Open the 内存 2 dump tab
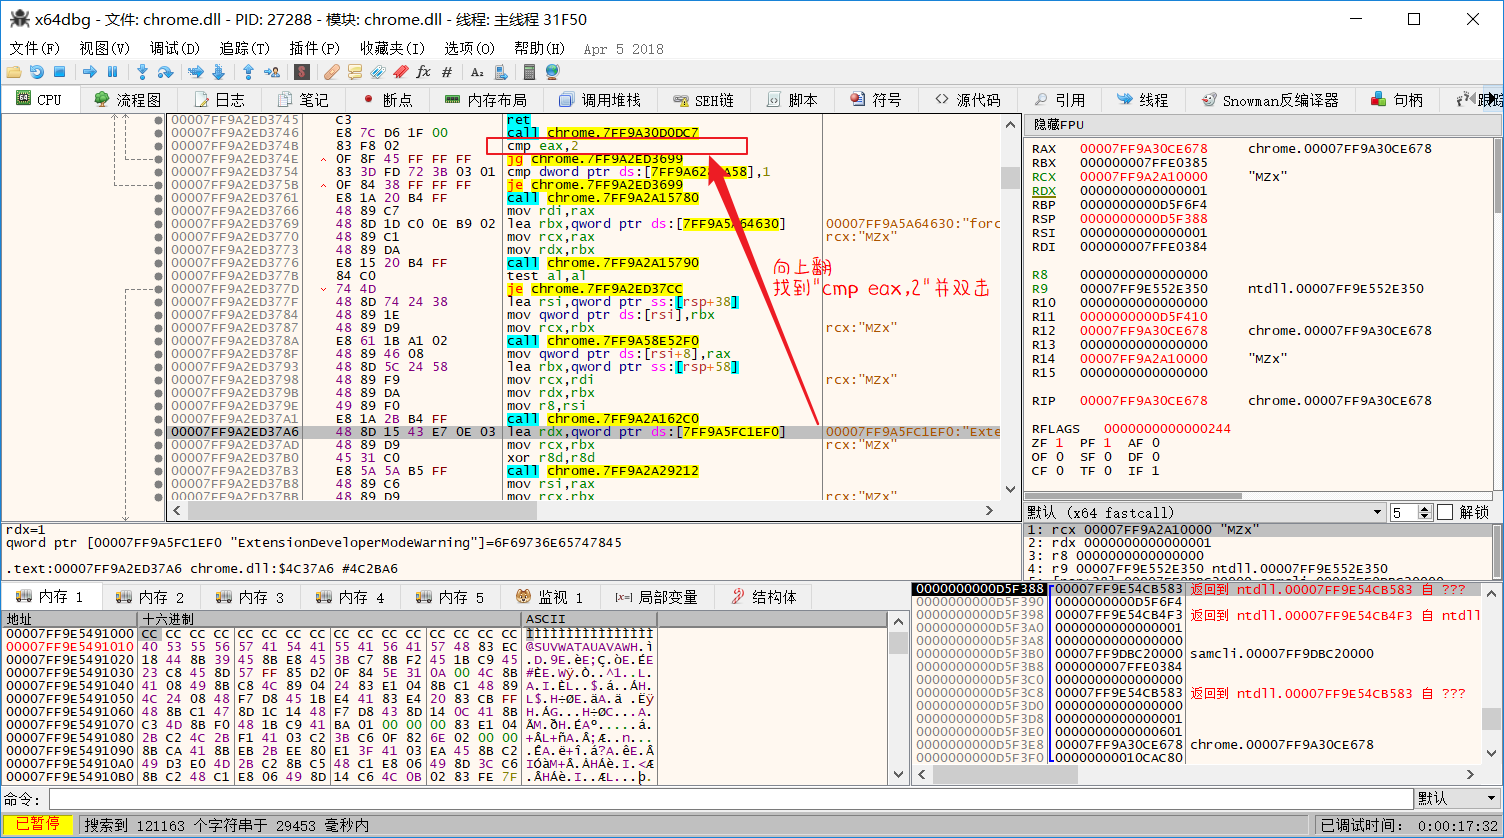 click(150, 597)
